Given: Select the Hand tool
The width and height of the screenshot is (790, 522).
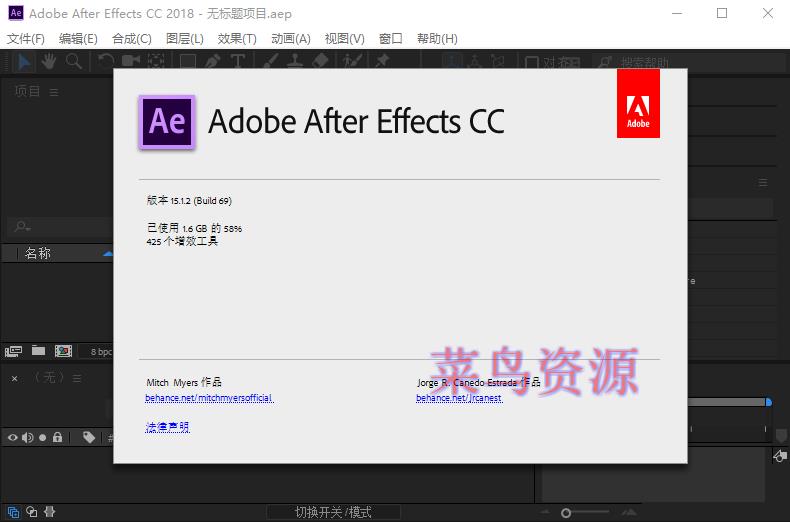Looking at the screenshot, I should [x=49, y=61].
